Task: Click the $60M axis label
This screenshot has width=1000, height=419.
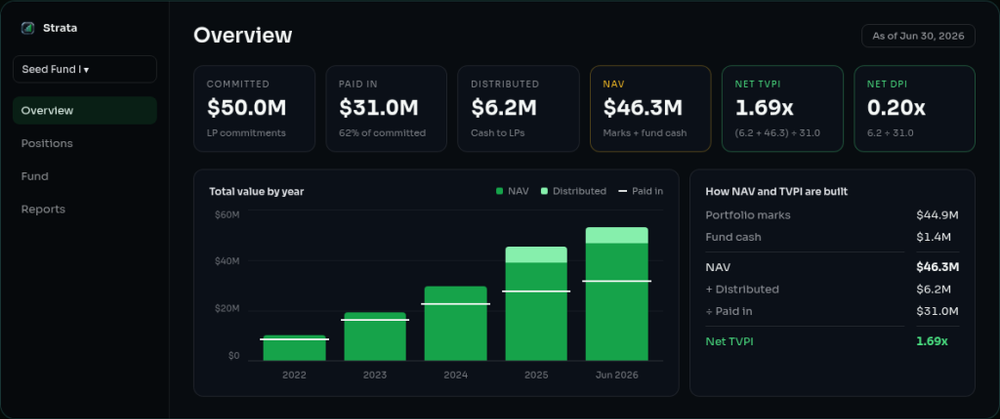Action: pyautogui.click(x=228, y=214)
